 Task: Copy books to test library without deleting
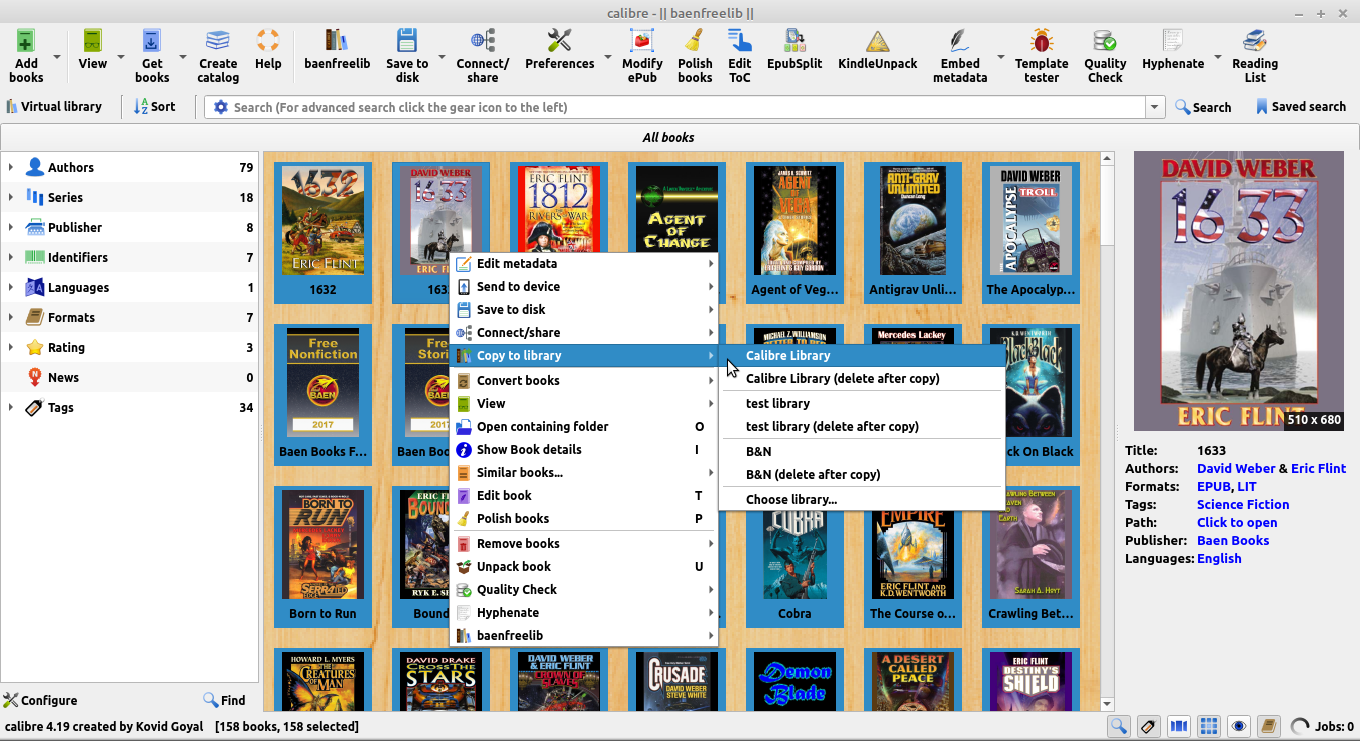[863, 403]
